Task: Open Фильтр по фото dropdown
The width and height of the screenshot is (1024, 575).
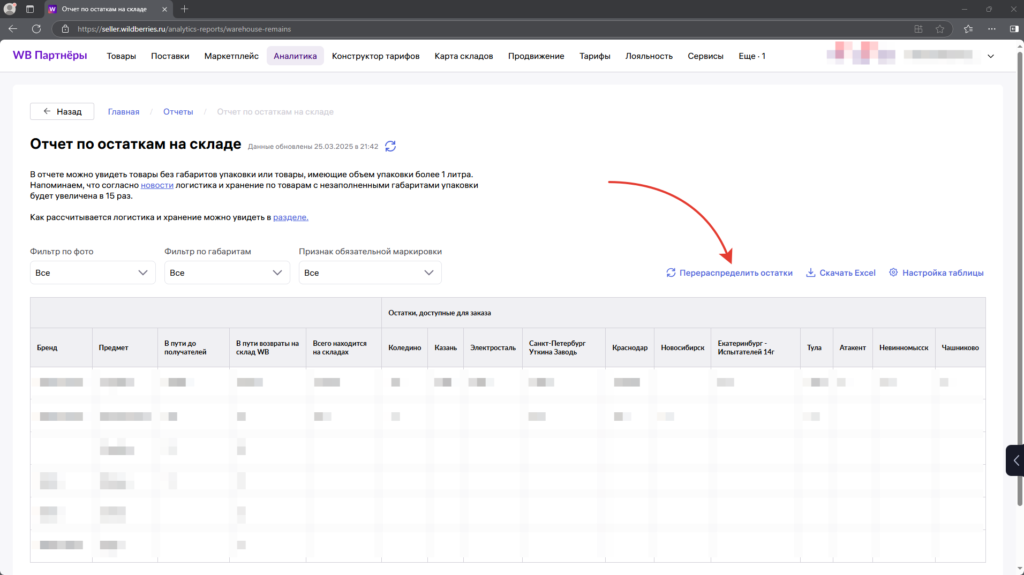Action: click(x=92, y=272)
